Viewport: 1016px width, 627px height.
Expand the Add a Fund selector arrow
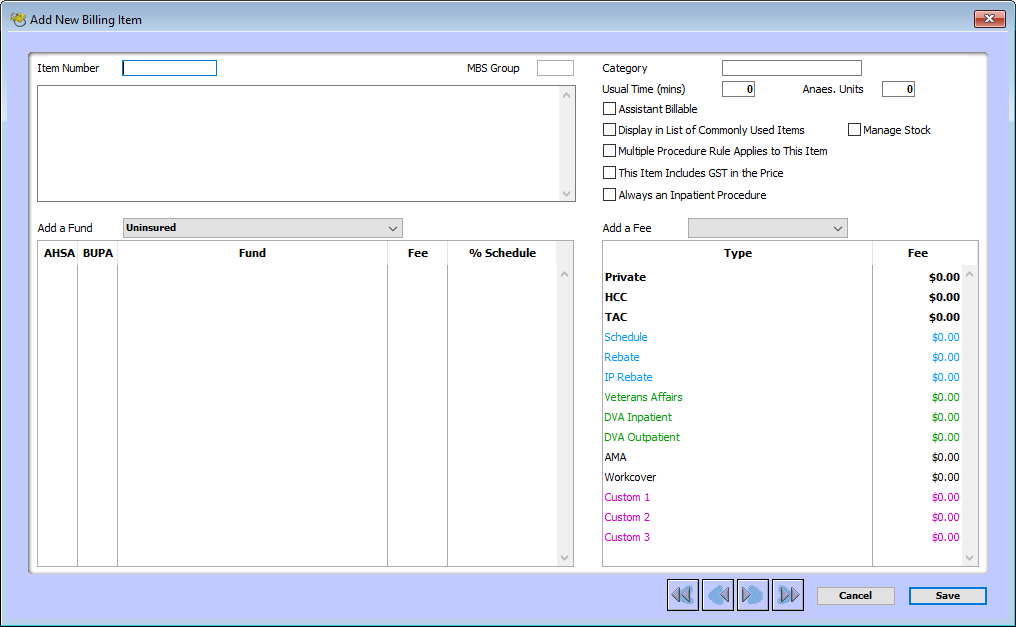click(x=393, y=228)
